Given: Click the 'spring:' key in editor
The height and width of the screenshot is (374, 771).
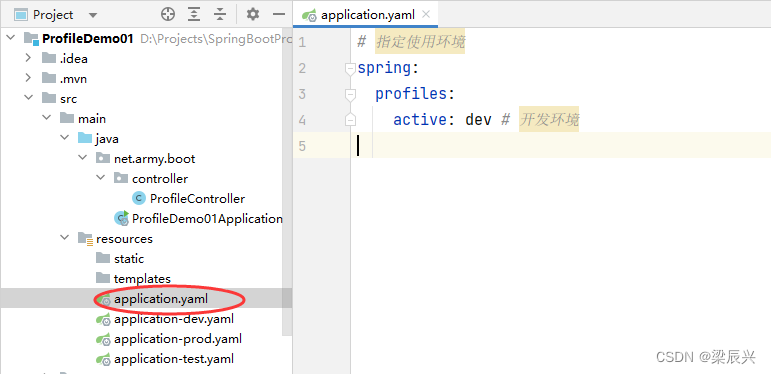Looking at the screenshot, I should pos(388,68).
